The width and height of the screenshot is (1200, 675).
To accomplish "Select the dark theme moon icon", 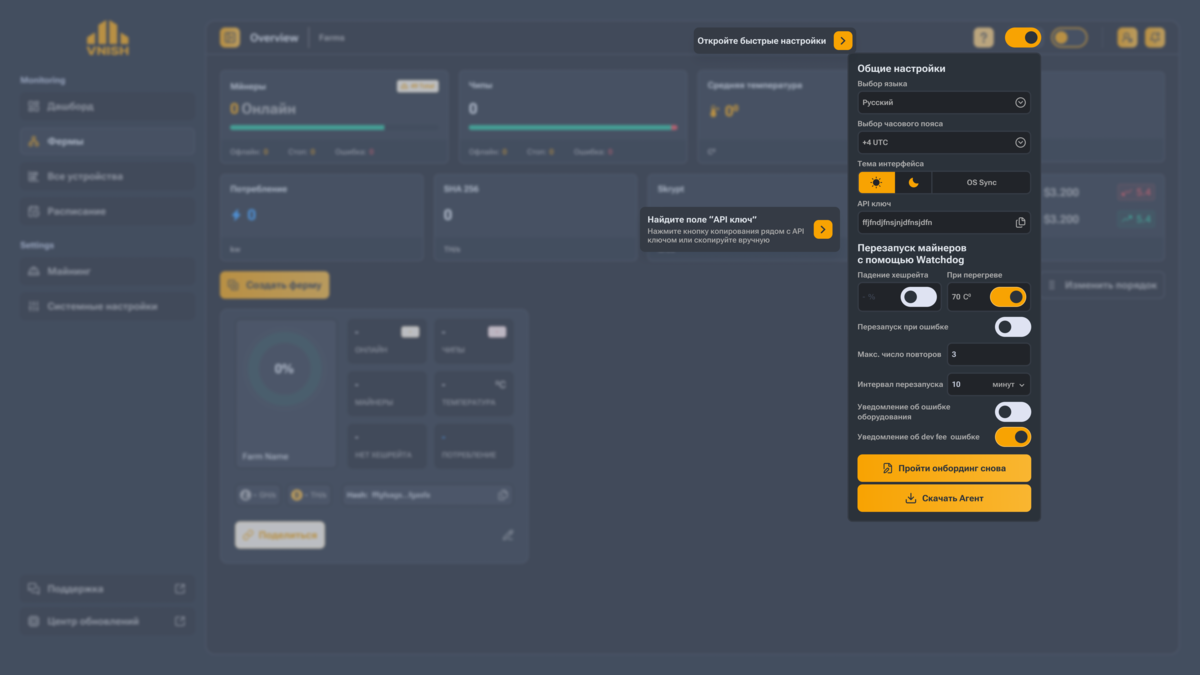I will 913,183.
